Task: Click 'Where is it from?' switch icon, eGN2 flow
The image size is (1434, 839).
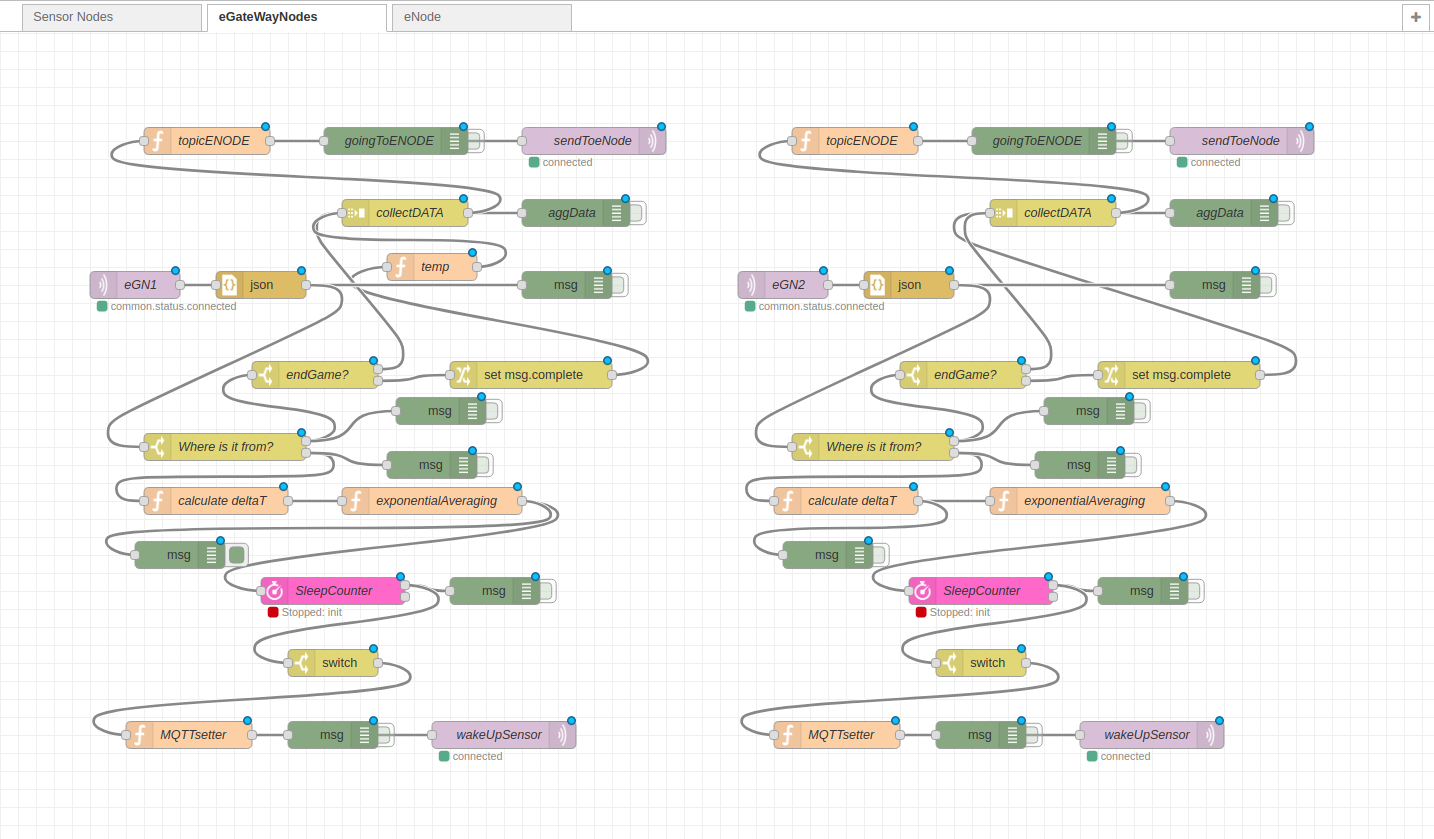Action: coord(805,447)
